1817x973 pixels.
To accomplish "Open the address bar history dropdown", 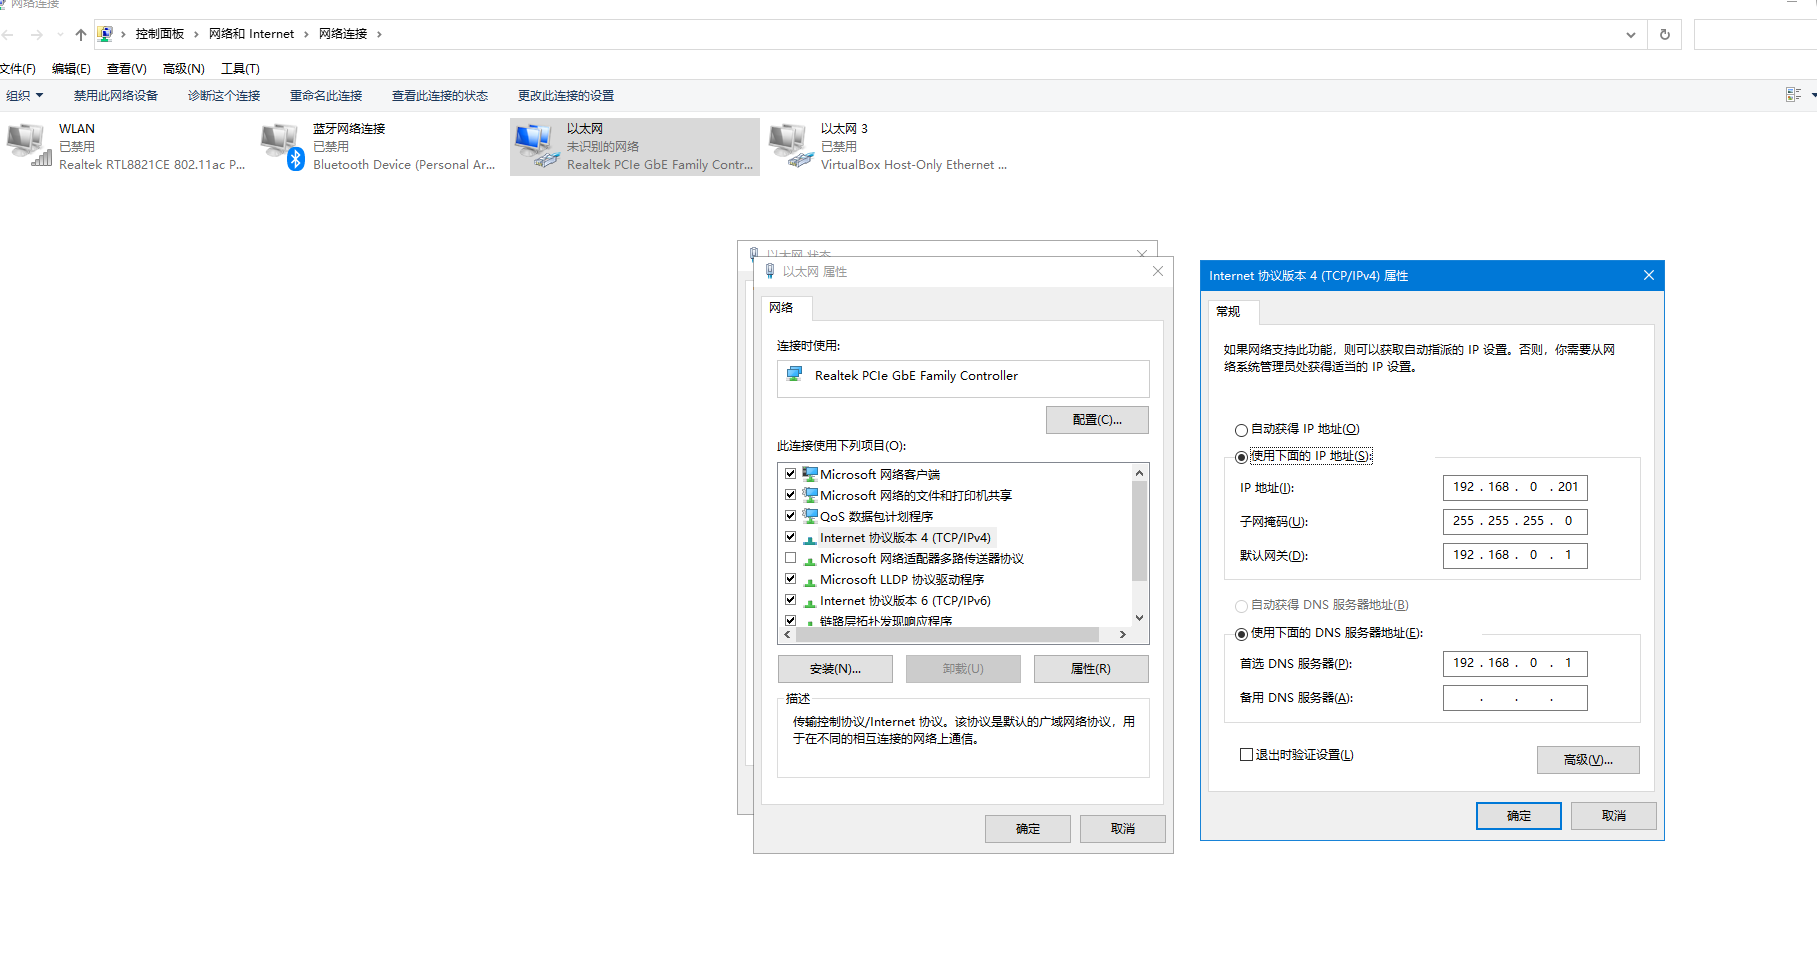I will [1631, 34].
